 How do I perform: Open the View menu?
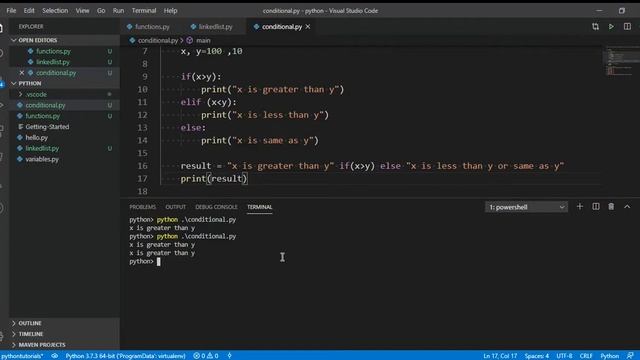tap(82, 11)
